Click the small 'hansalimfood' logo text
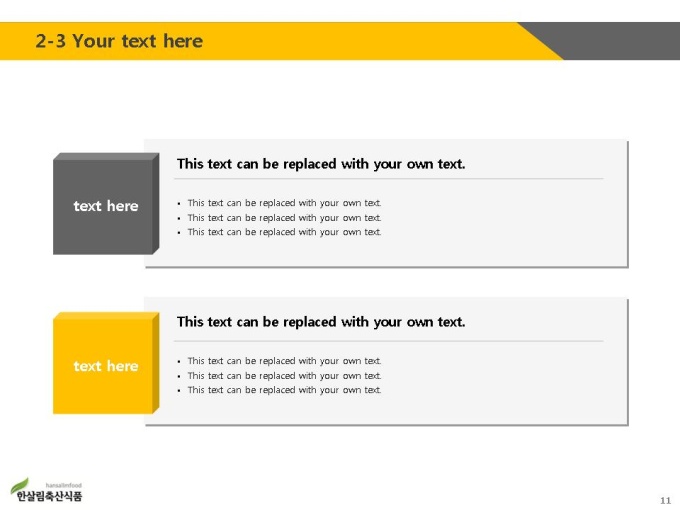680x510 pixels. pyautogui.click(x=63, y=486)
